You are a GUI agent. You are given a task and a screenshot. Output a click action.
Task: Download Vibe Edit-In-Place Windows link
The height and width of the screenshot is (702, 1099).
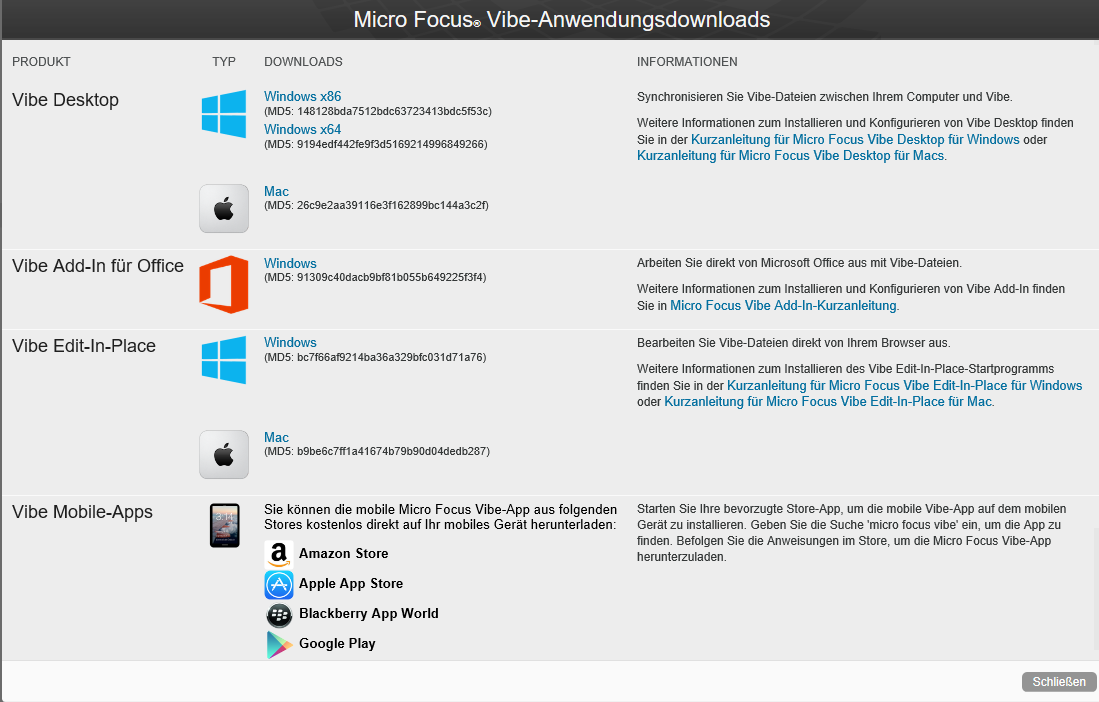290,343
